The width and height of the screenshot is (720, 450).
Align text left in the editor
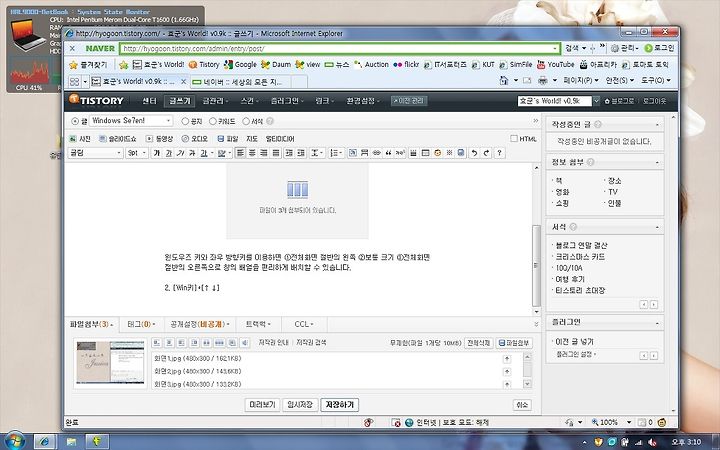click(240, 153)
